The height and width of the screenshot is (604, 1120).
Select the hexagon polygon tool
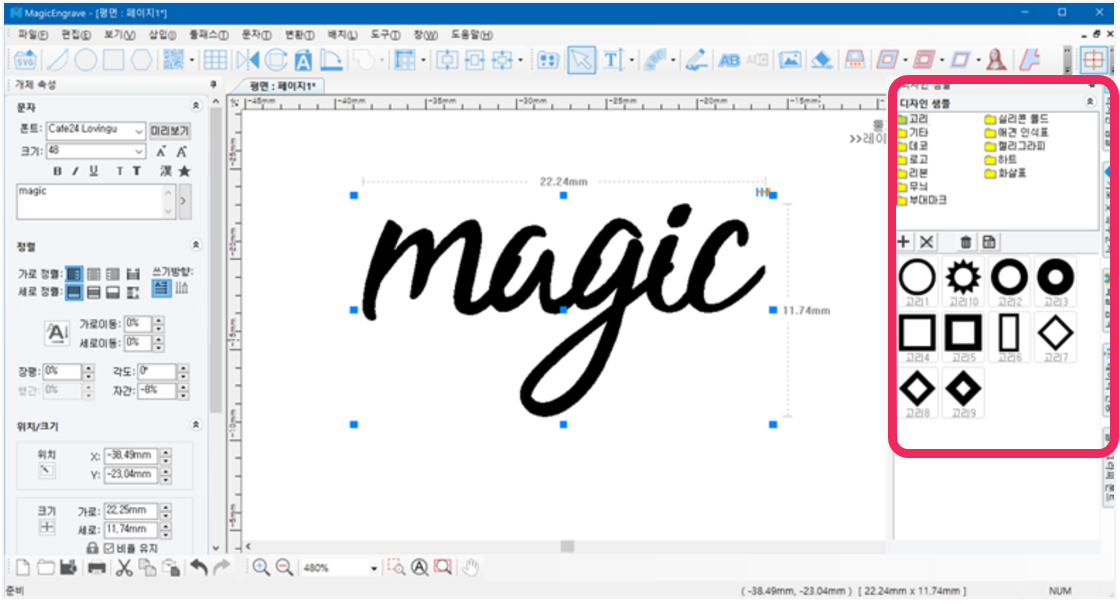coord(141,60)
